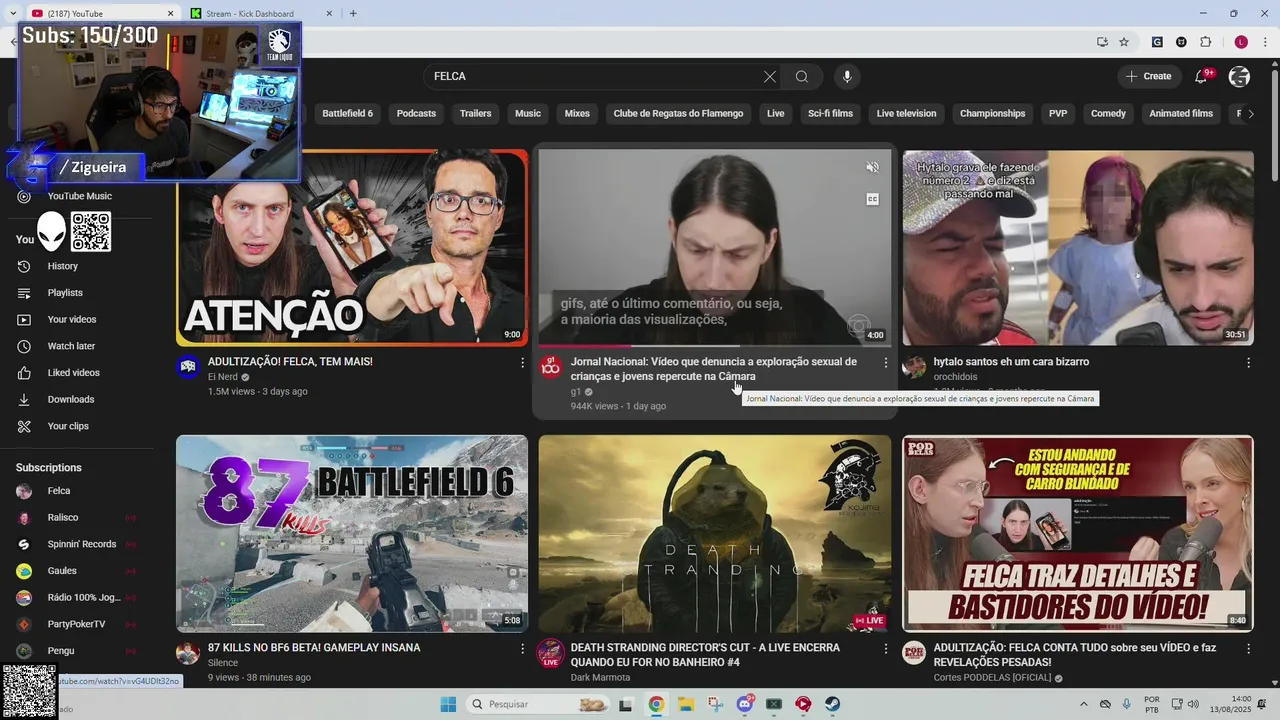Open YouTube notifications bell
This screenshot has width=1280, height=720.
[1202, 77]
